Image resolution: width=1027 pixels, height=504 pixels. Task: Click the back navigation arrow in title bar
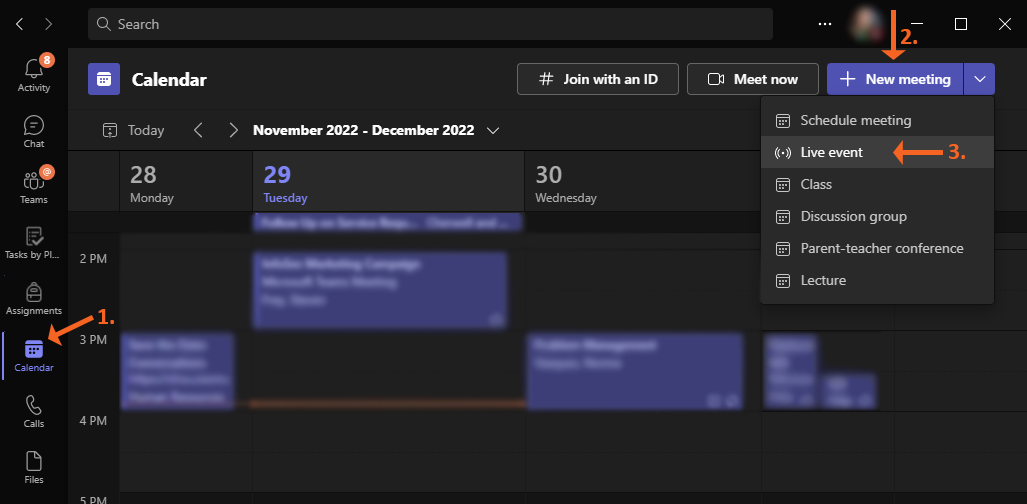(x=19, y=24)
